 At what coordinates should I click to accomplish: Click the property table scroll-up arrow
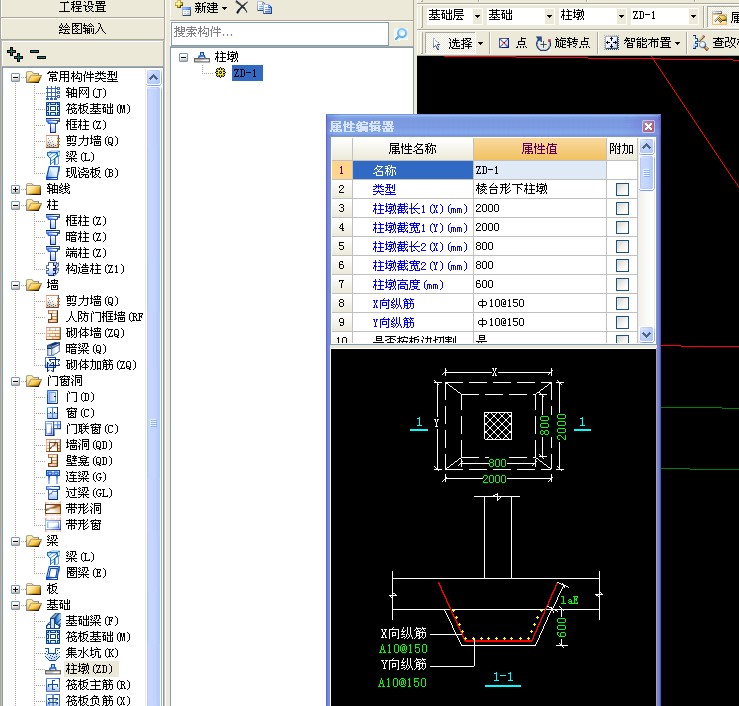tap(646, 146)
